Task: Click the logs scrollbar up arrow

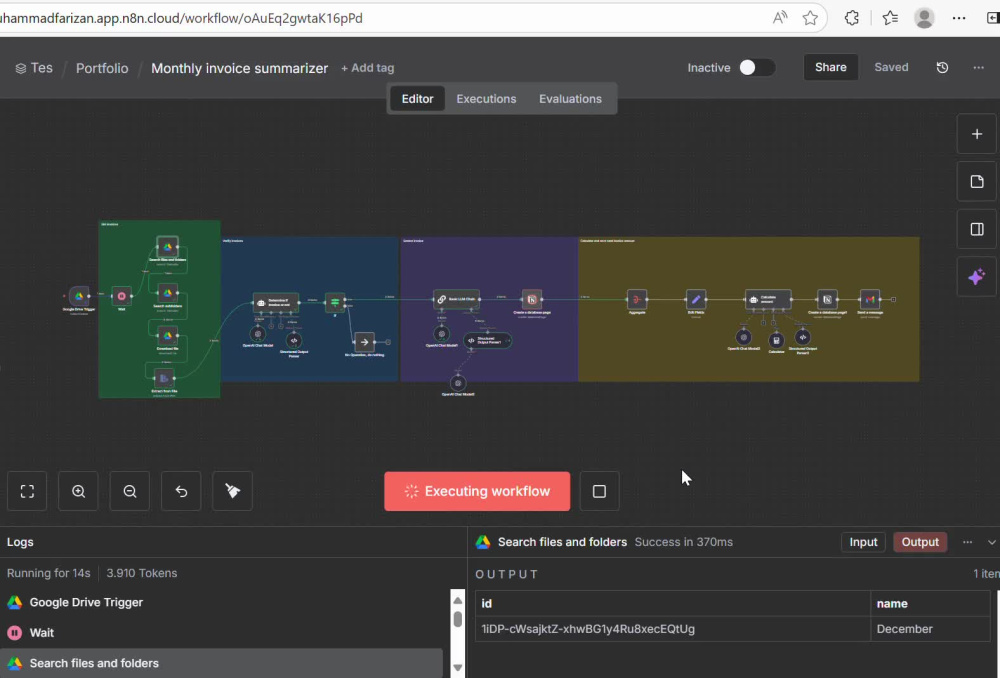Action: pos(457,600)
